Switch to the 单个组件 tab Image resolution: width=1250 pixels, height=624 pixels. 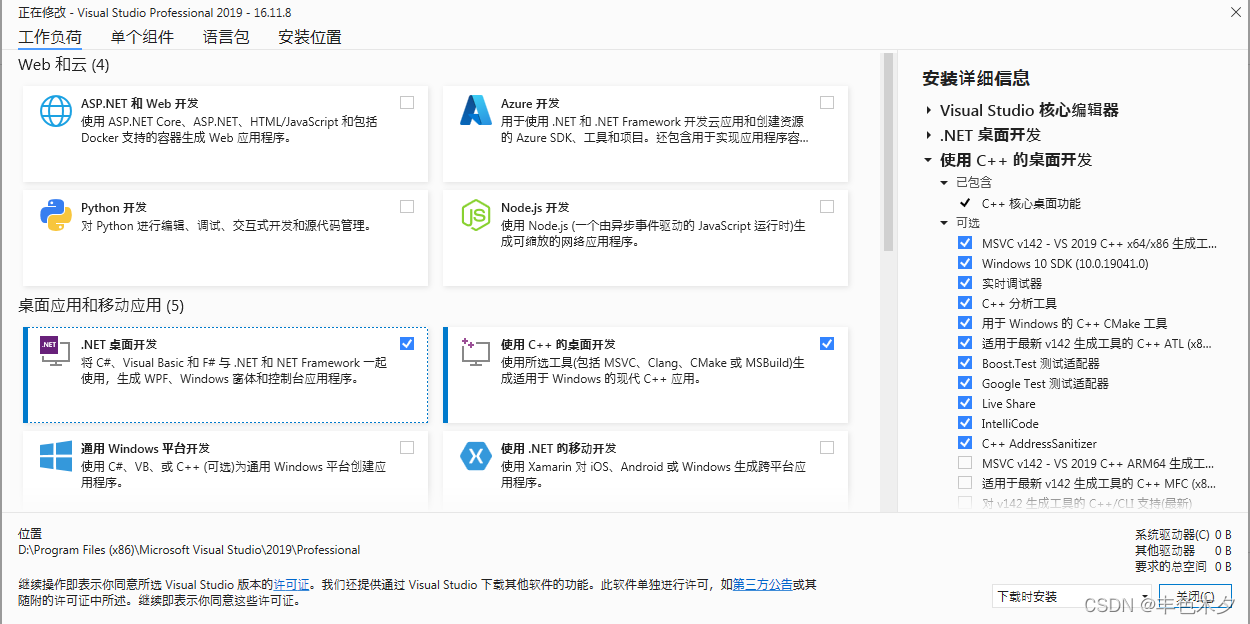tap(142, 37)
